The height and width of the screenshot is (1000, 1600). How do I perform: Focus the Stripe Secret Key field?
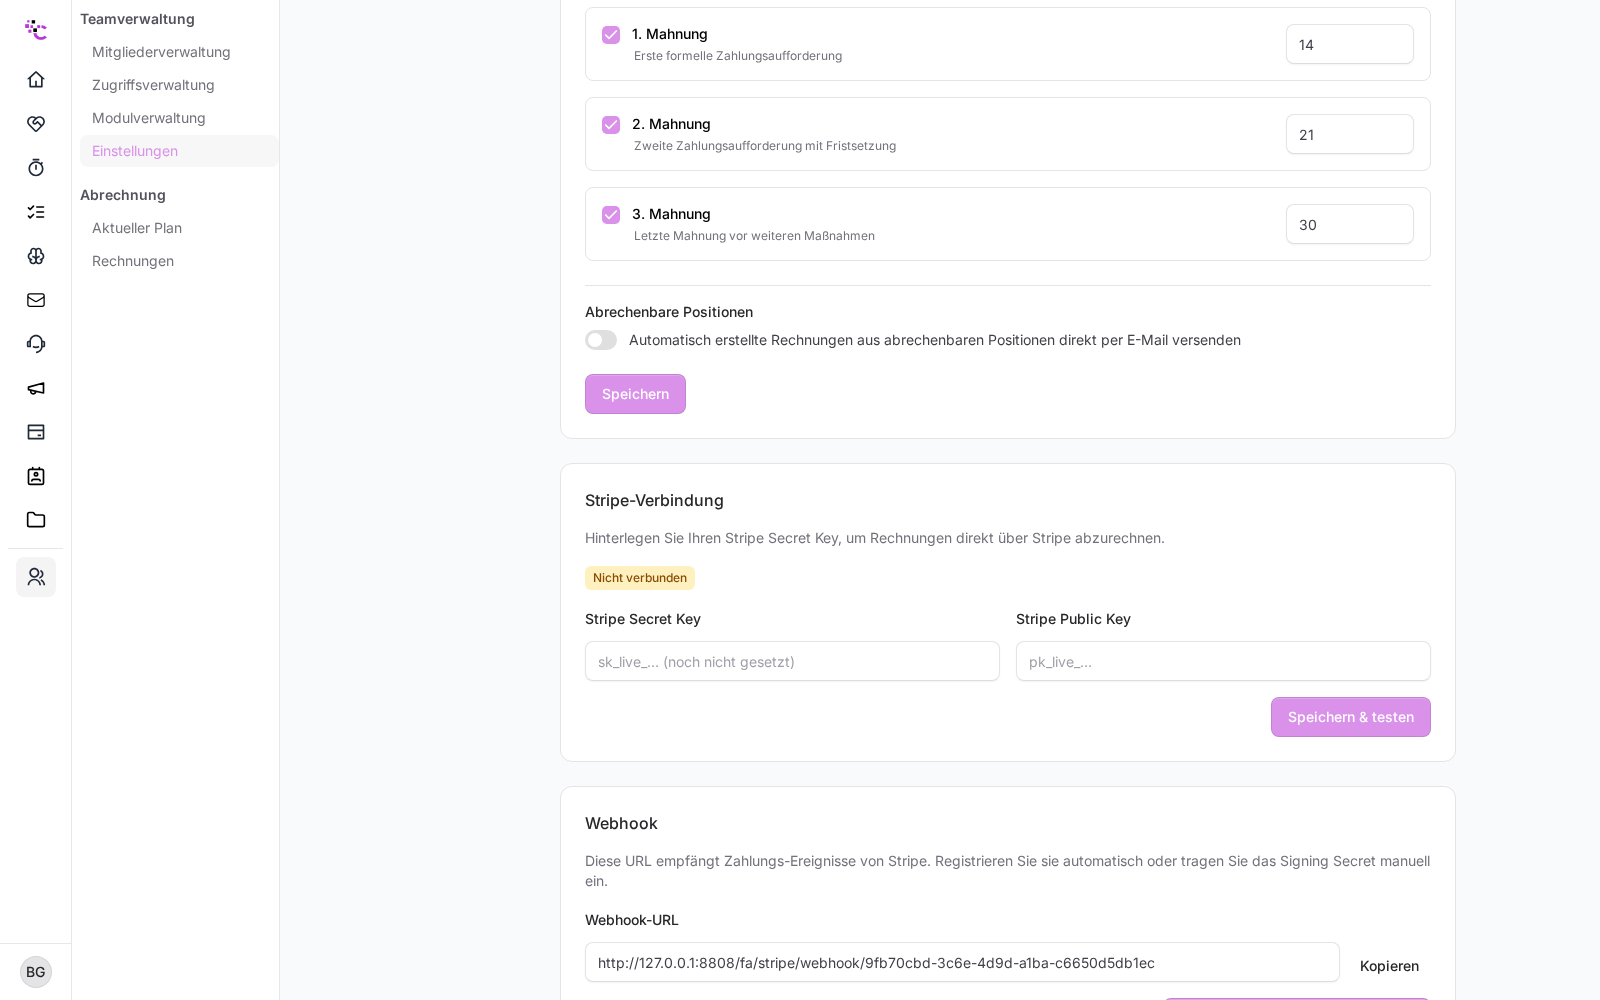[x=792, y=661]
